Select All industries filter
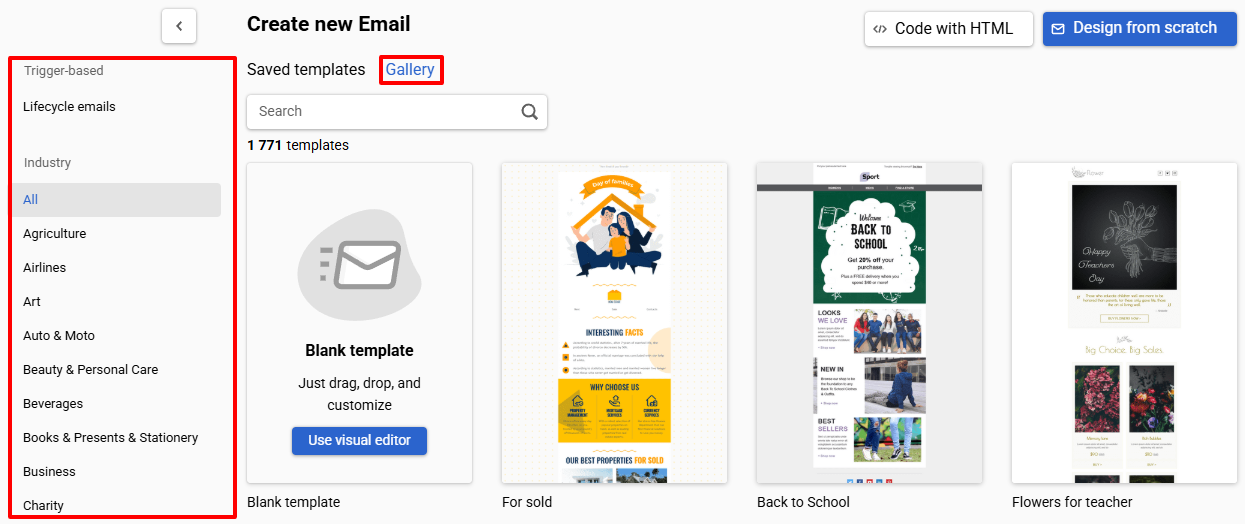Screen dimensions: 1245x524 pyautogui.click(x=116, y=200)
